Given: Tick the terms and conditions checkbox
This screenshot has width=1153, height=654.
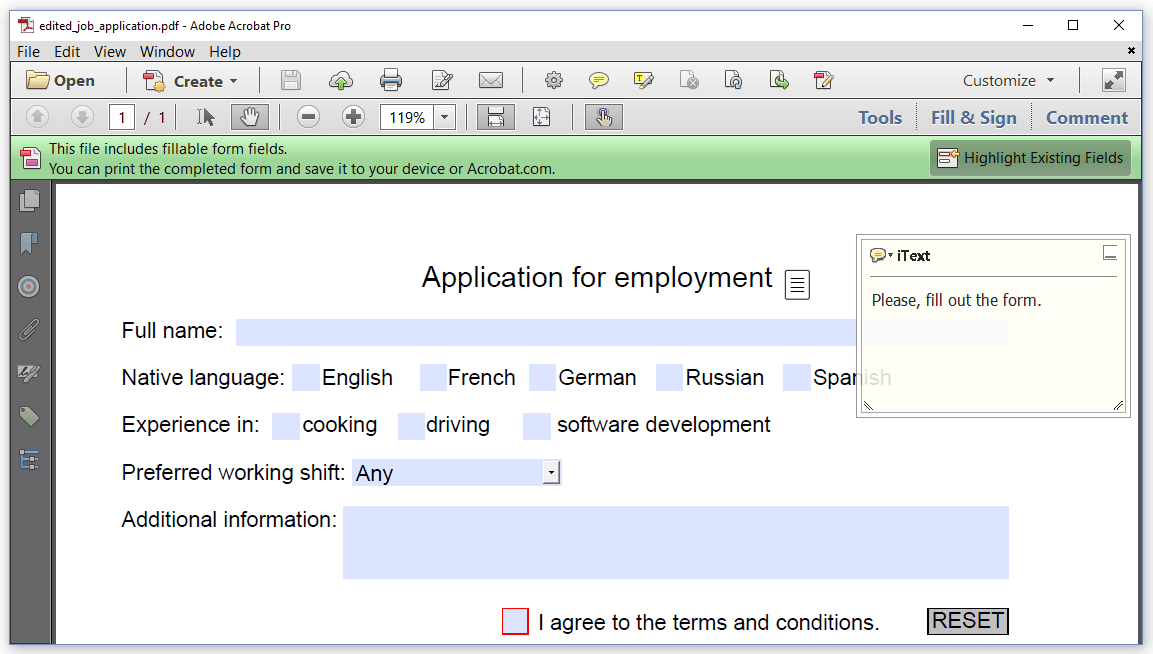Looking at the screenshot, I should (515, 622).
